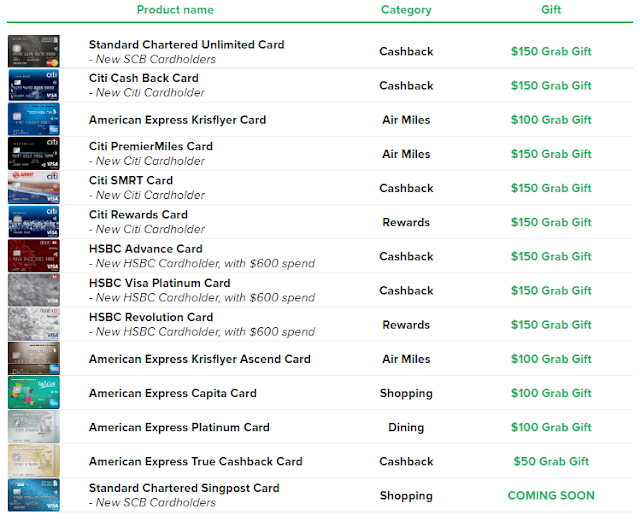Select the HSBC Advance Card name
This screenshot has width=640, height=521.
coord(146,249)
